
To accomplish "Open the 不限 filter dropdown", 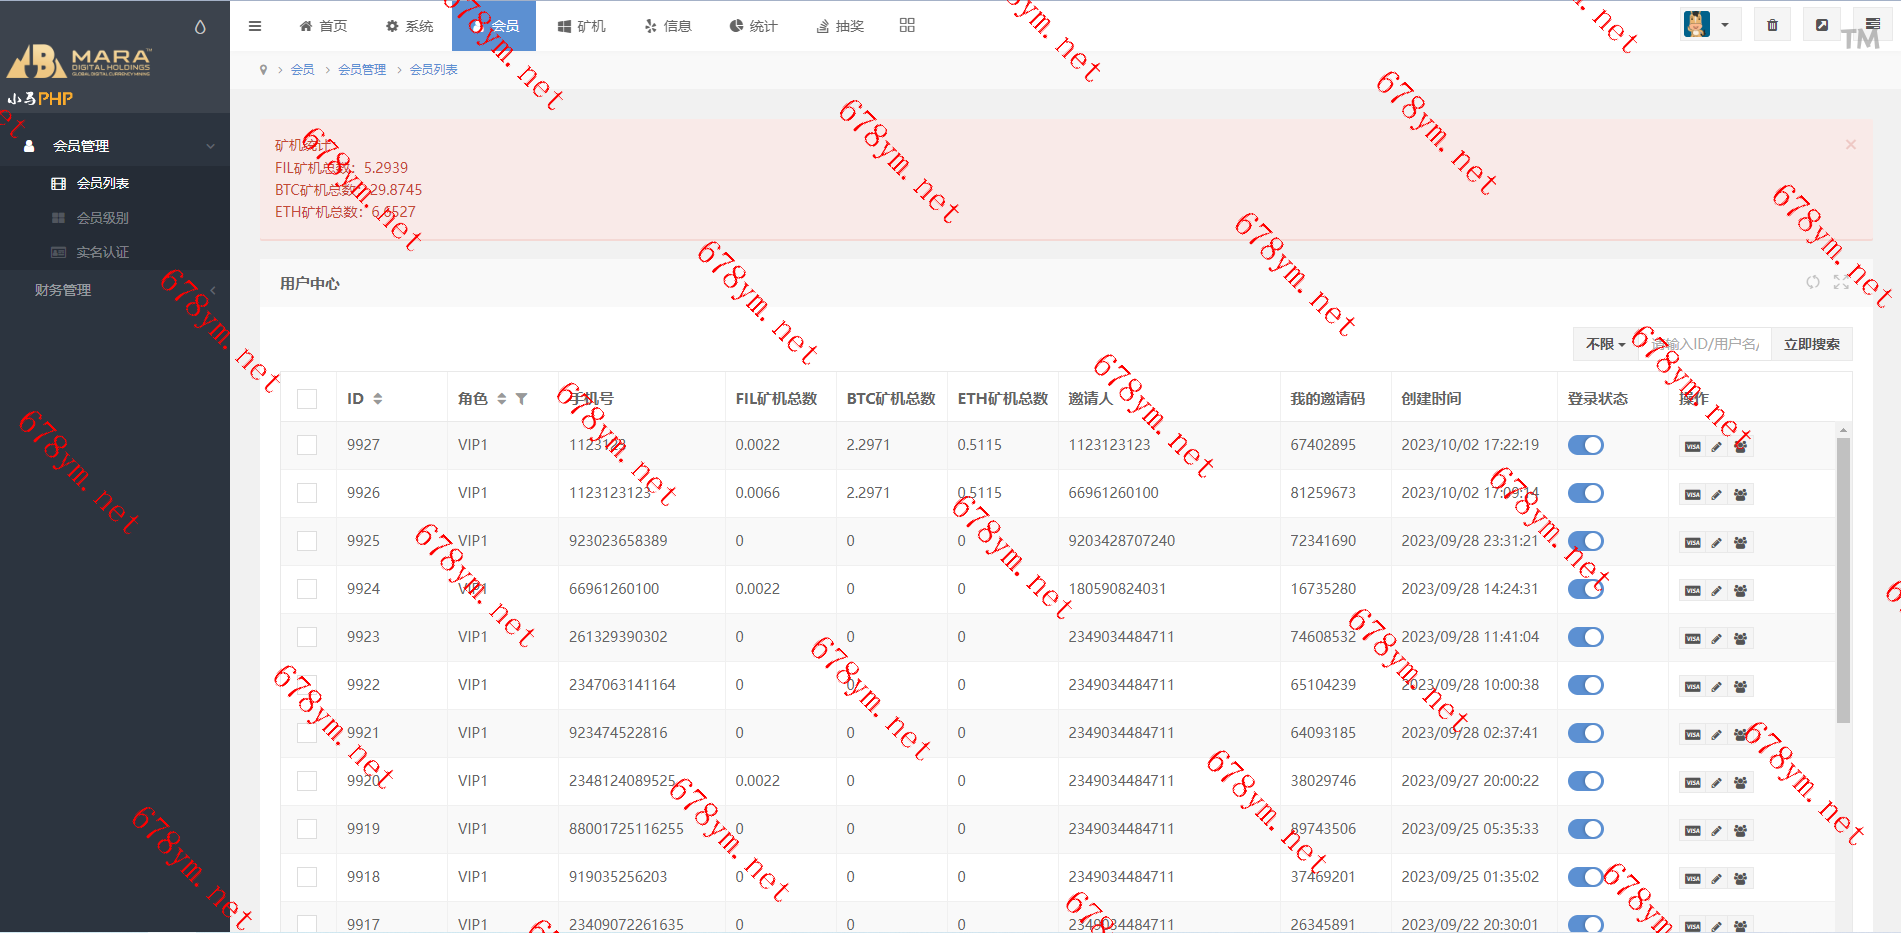I will [x=1605, y=344].
